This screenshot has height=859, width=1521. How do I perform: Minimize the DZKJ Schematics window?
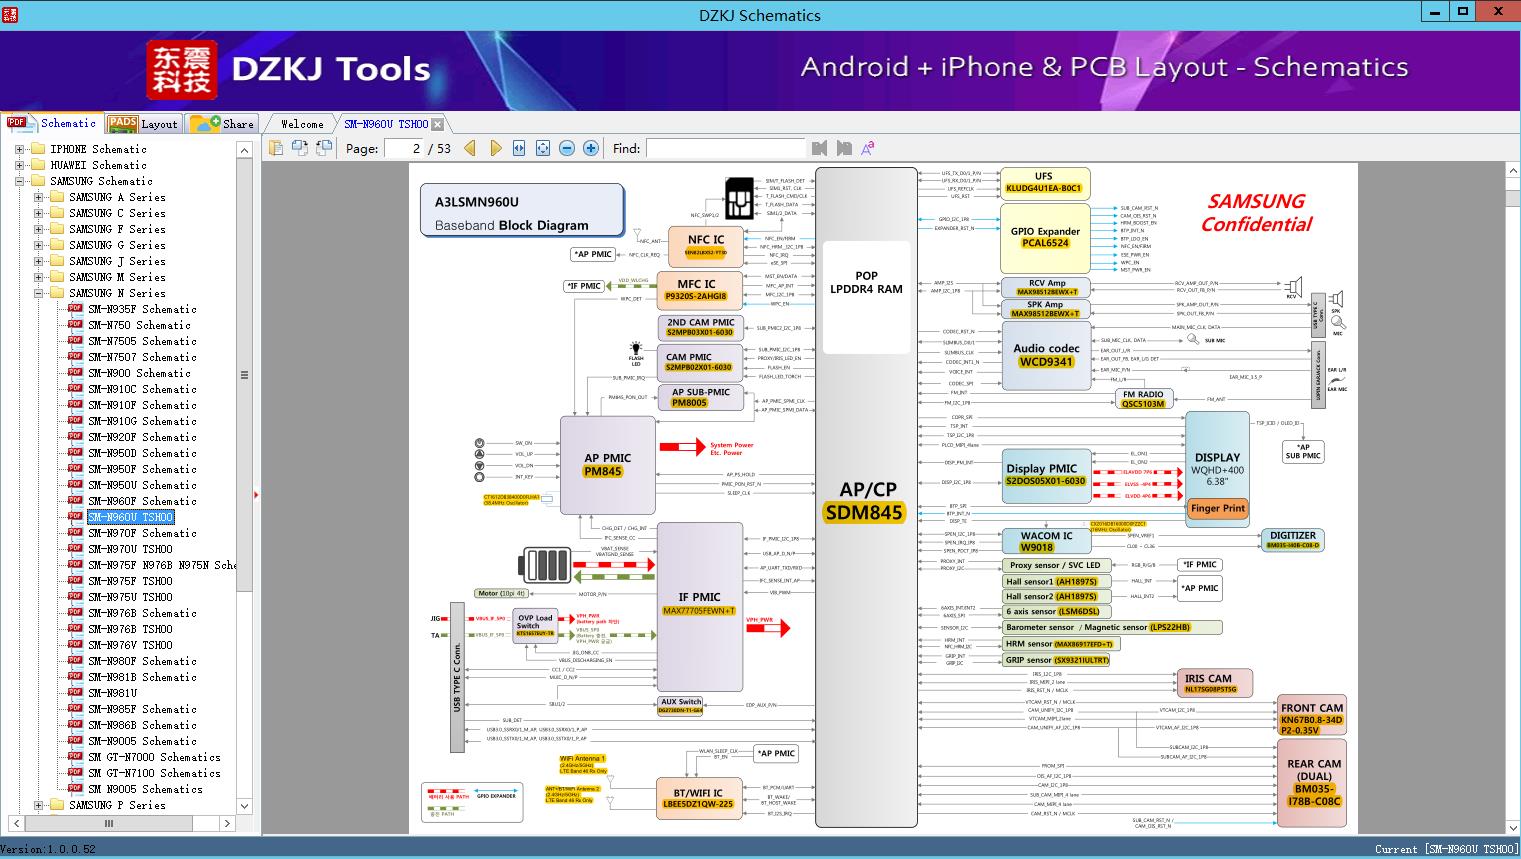1434,12
